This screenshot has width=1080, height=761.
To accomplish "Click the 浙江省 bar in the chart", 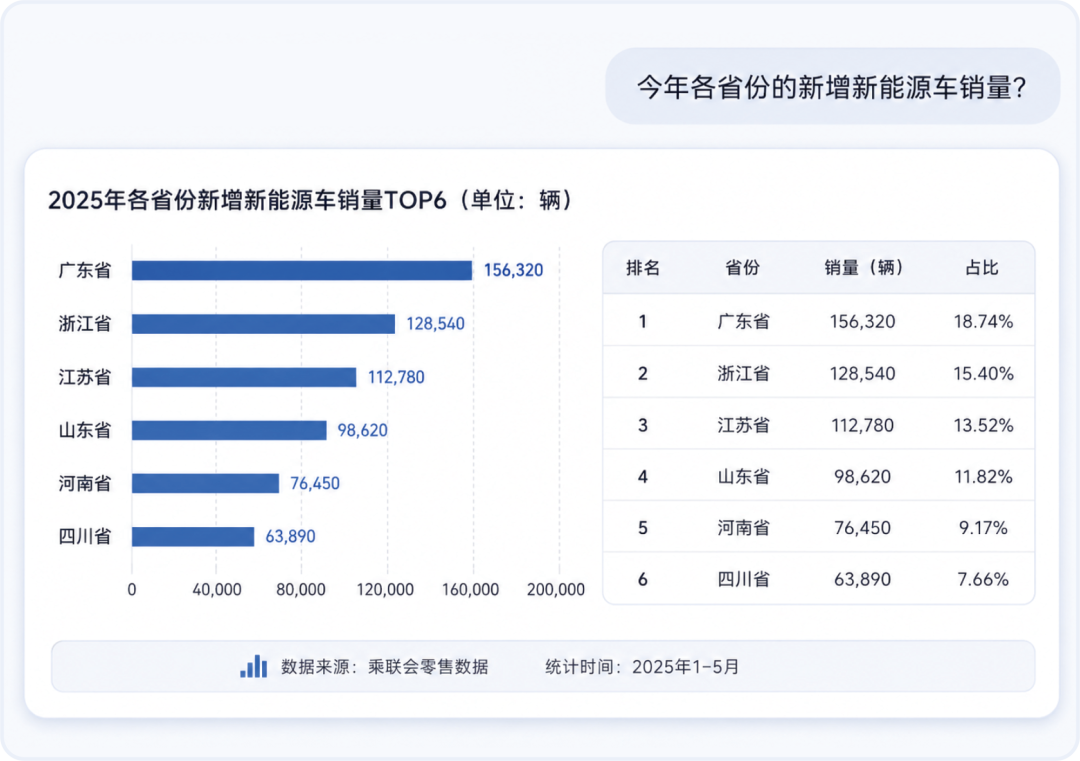I will [263, 324].
